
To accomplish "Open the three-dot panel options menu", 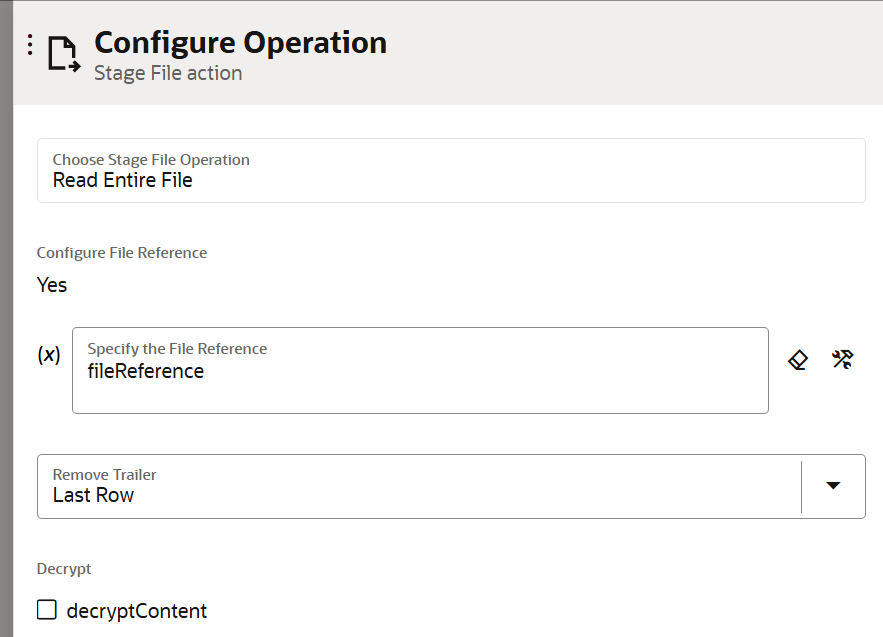I will [x=30, y=44].
